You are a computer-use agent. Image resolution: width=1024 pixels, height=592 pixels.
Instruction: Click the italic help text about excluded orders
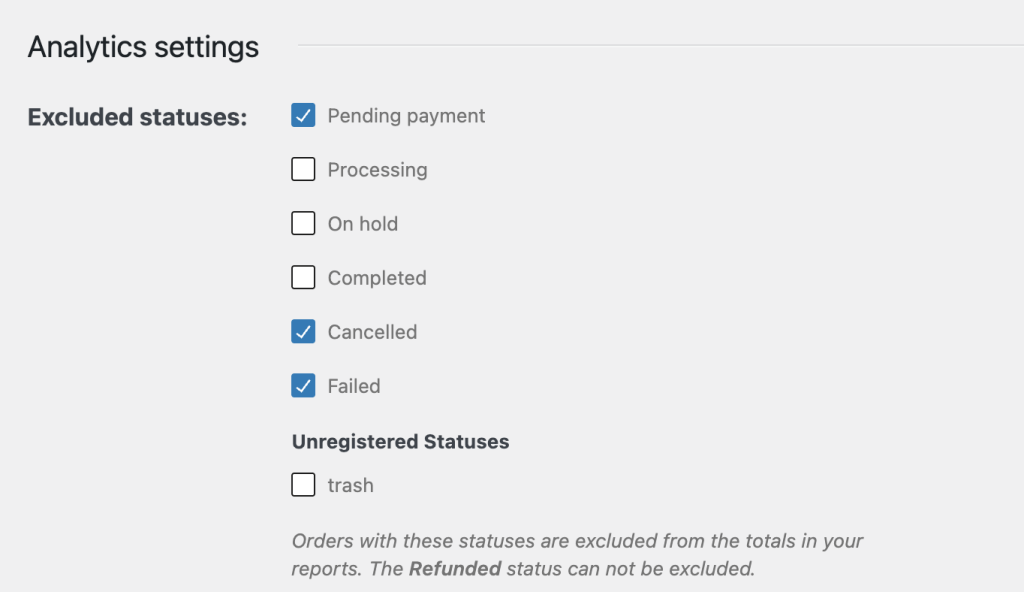click(577, 542)
